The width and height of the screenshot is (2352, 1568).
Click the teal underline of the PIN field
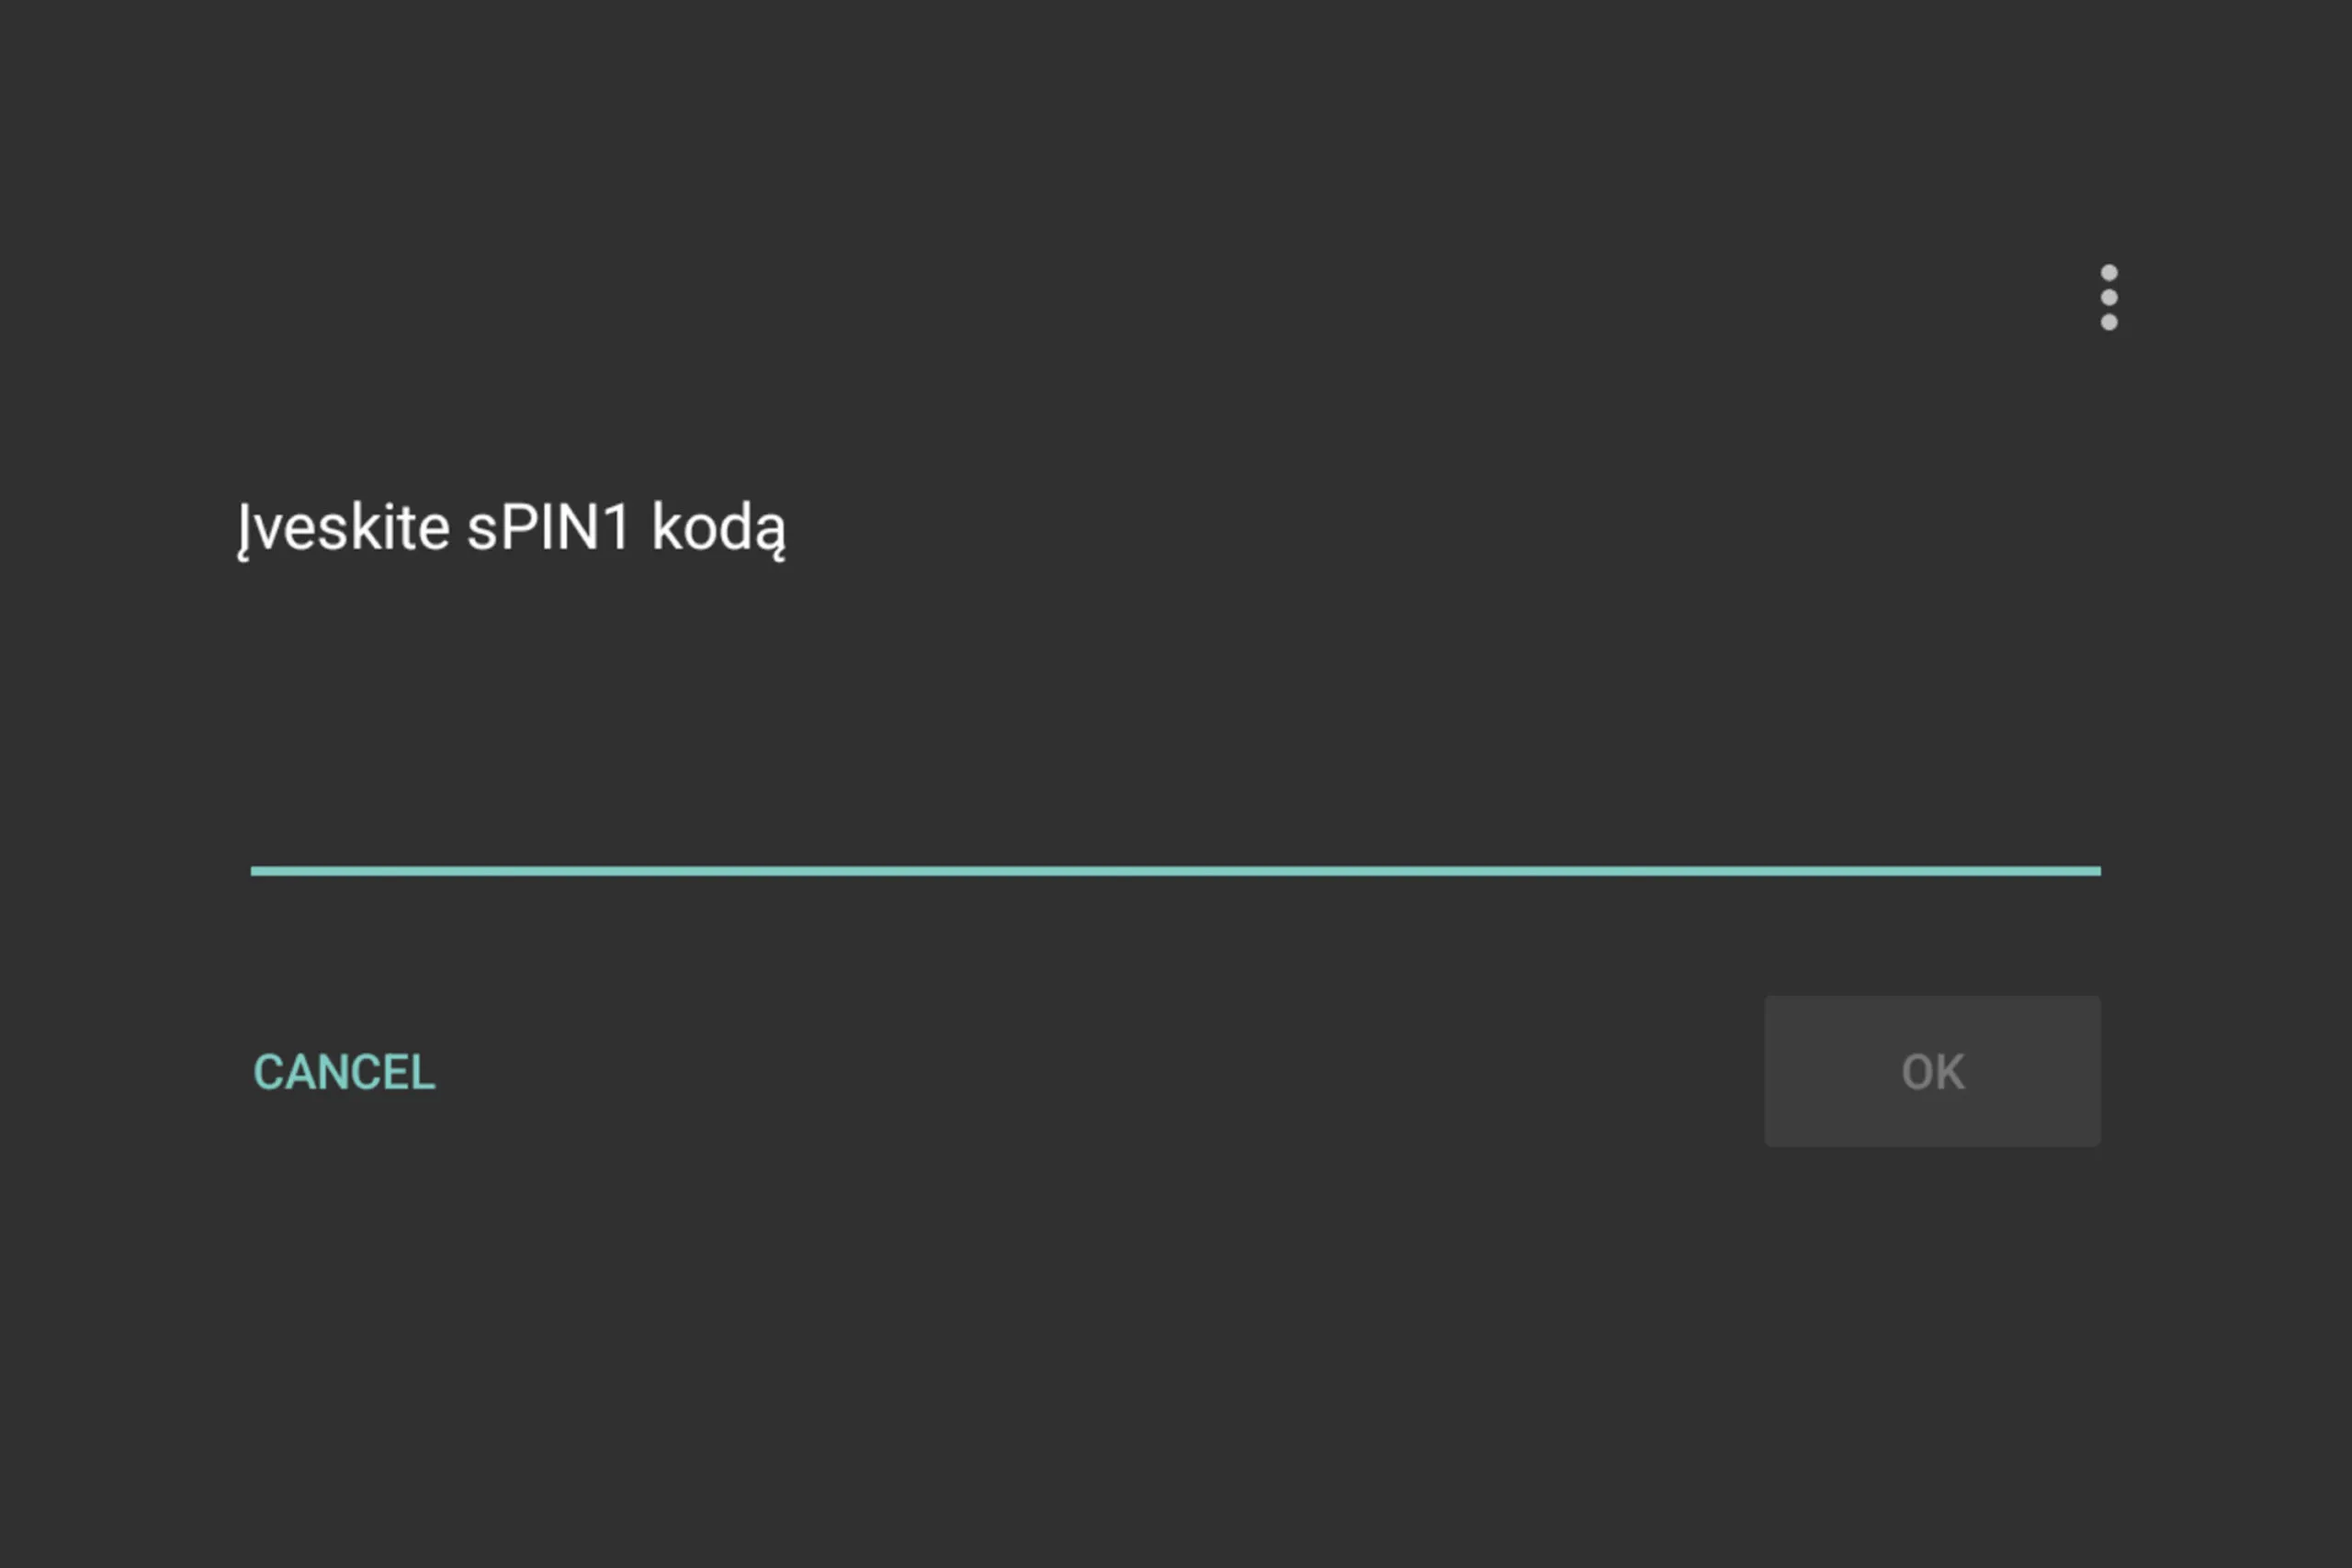[x=1175, y=870]
